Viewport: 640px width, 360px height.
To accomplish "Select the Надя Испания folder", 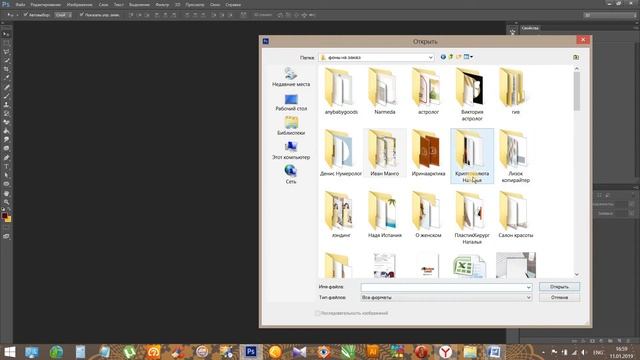I will [384, 215].
